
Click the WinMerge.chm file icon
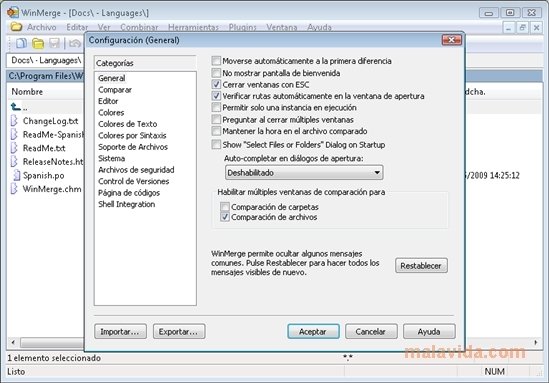[14, 189]
